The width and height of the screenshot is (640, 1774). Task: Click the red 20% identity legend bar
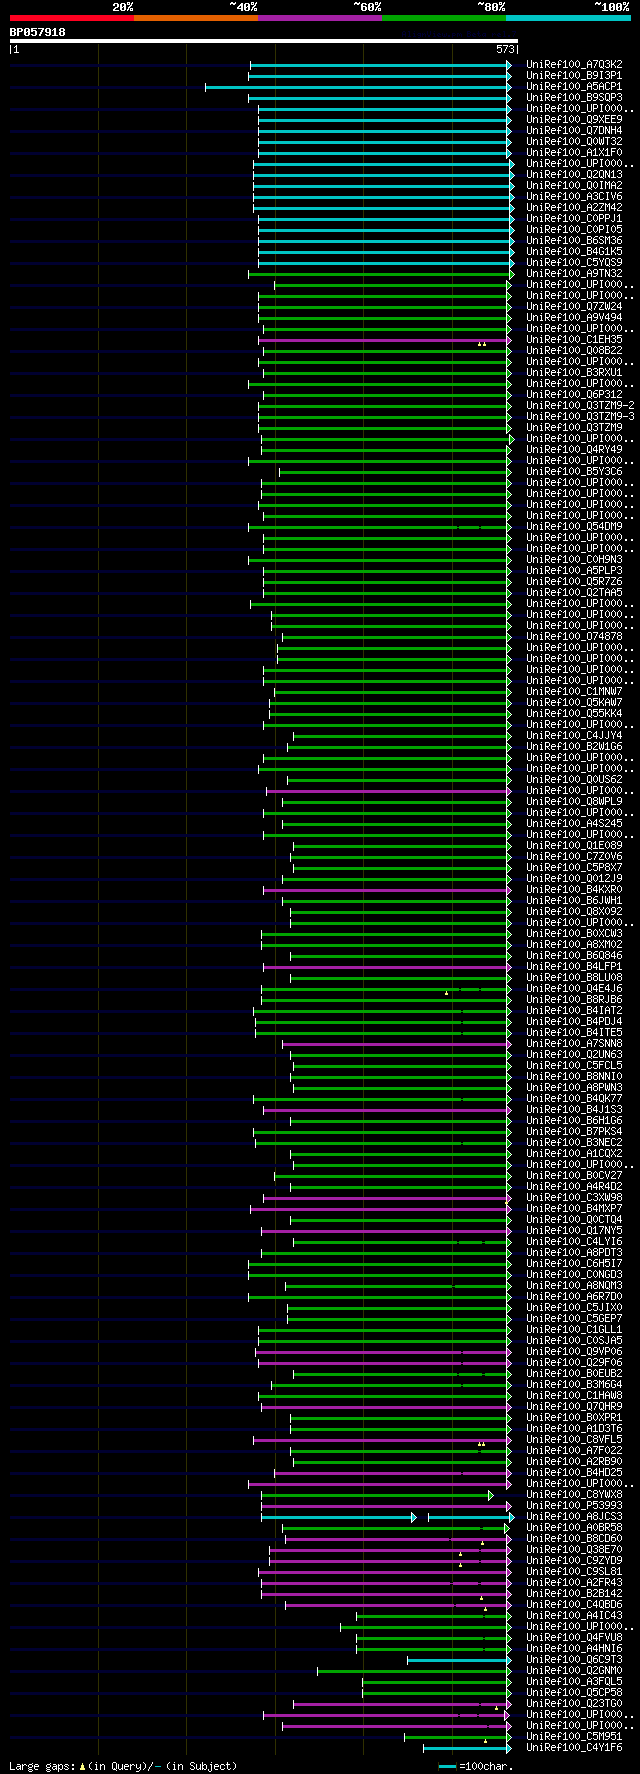(x=71, y=18)
